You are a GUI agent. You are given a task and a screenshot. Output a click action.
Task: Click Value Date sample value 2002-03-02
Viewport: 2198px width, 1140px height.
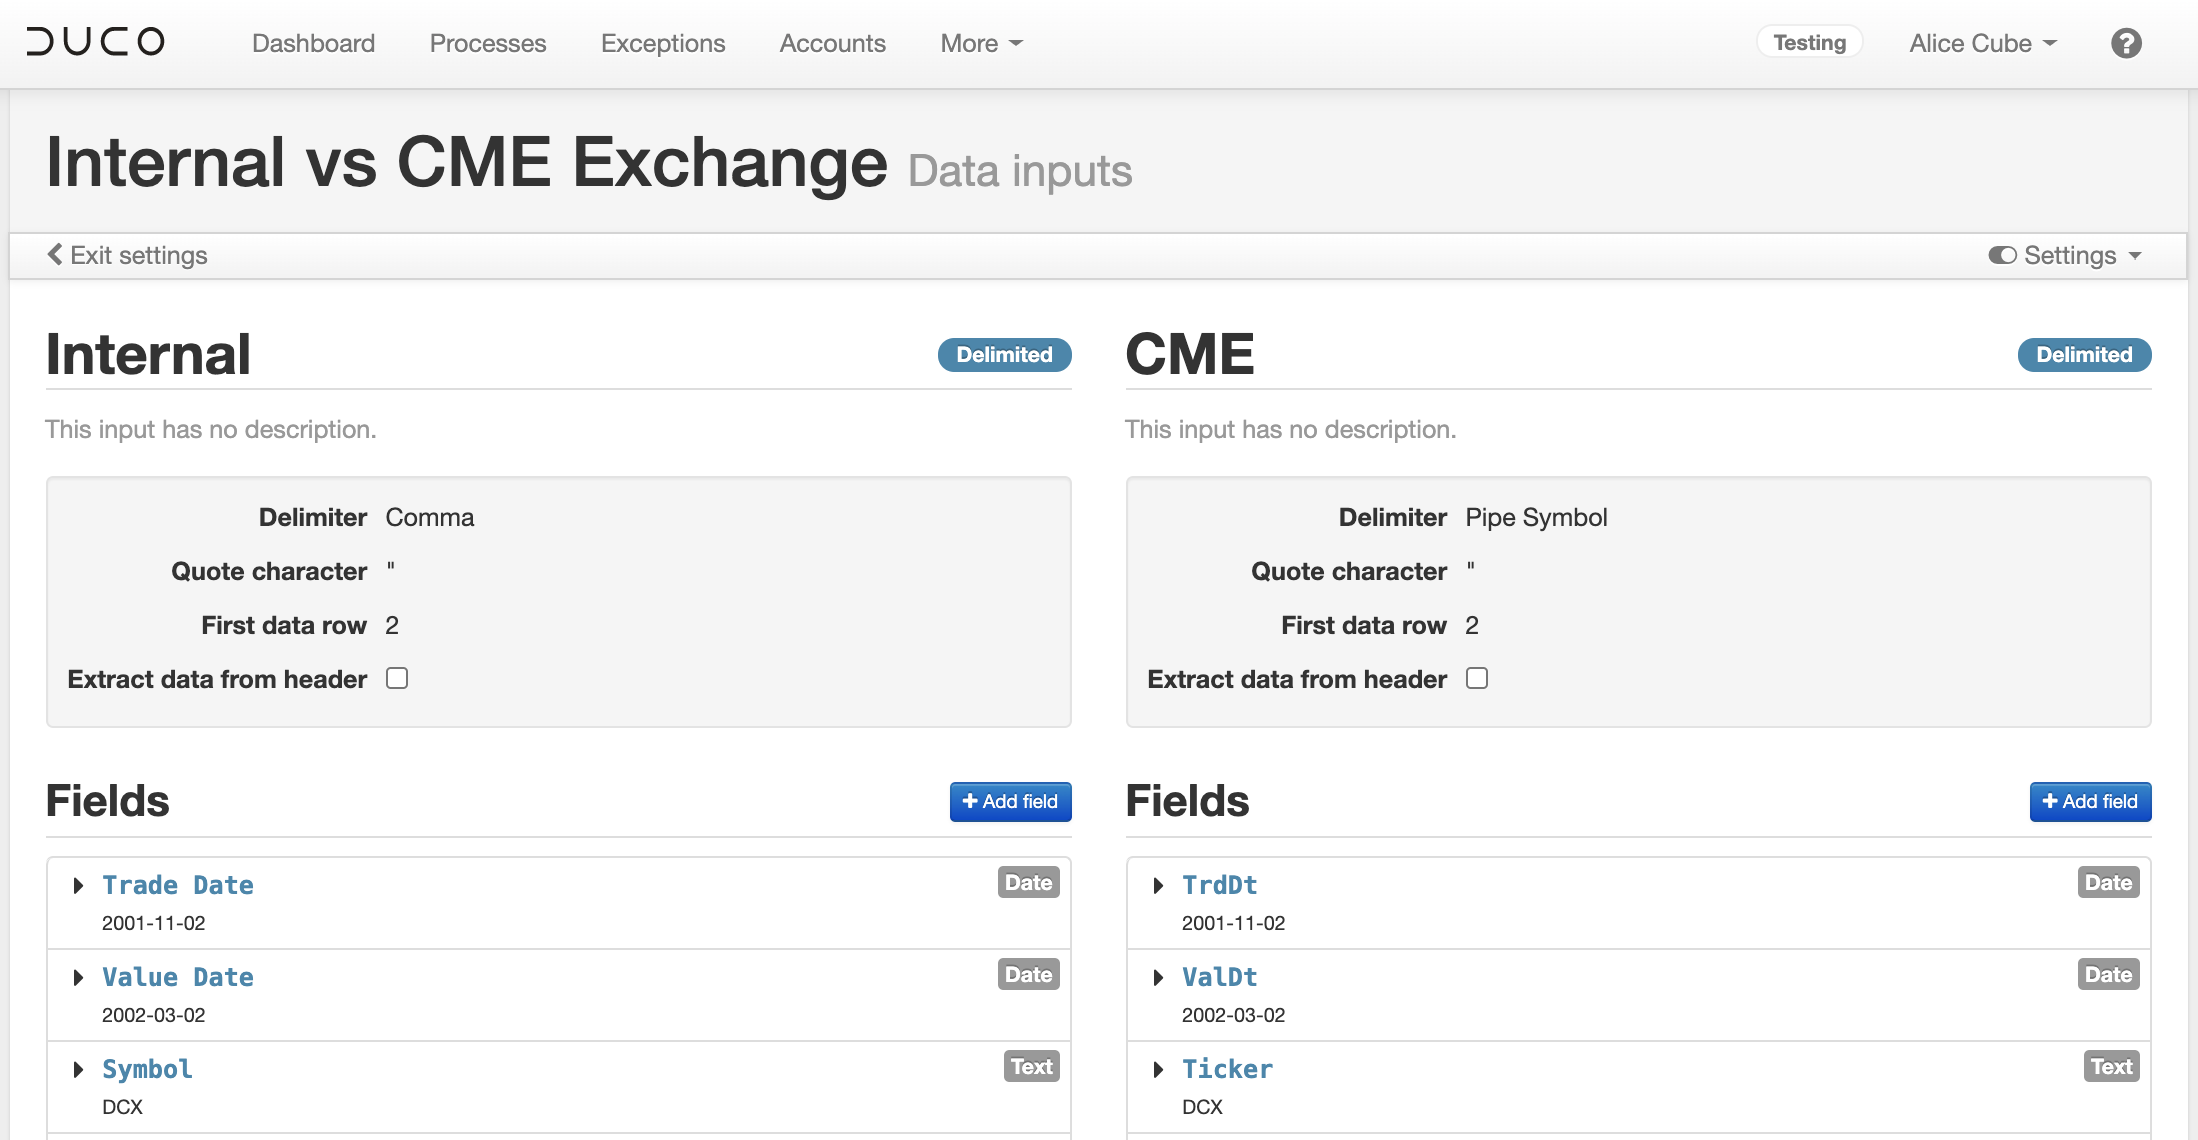tap(154, 1015)
